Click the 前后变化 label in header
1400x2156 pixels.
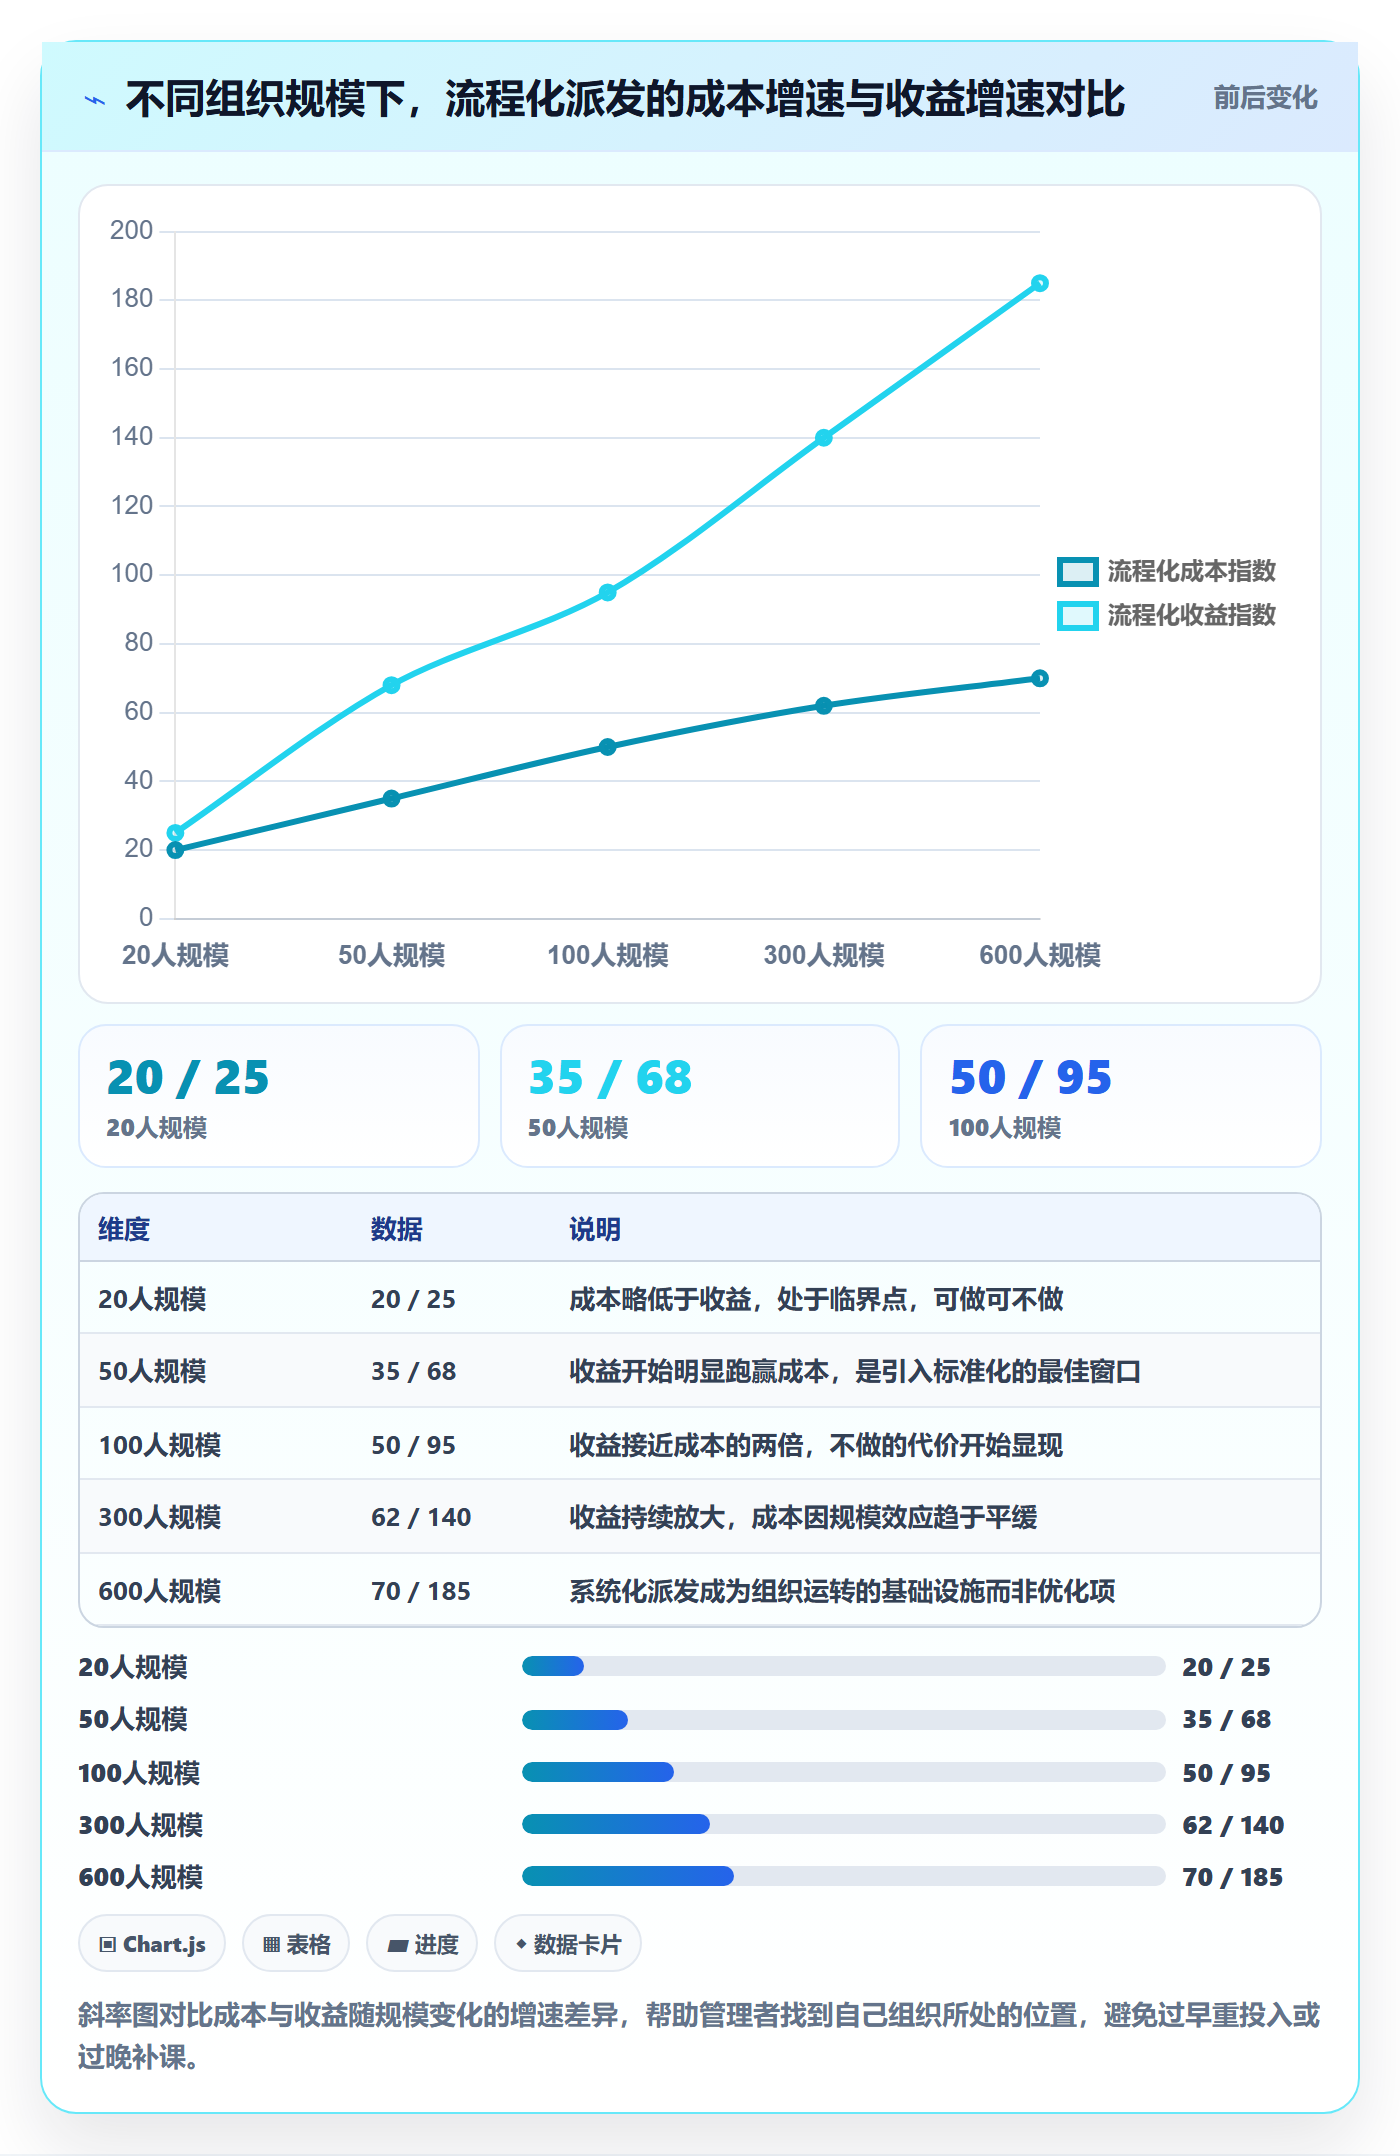tap(1265, 98)
